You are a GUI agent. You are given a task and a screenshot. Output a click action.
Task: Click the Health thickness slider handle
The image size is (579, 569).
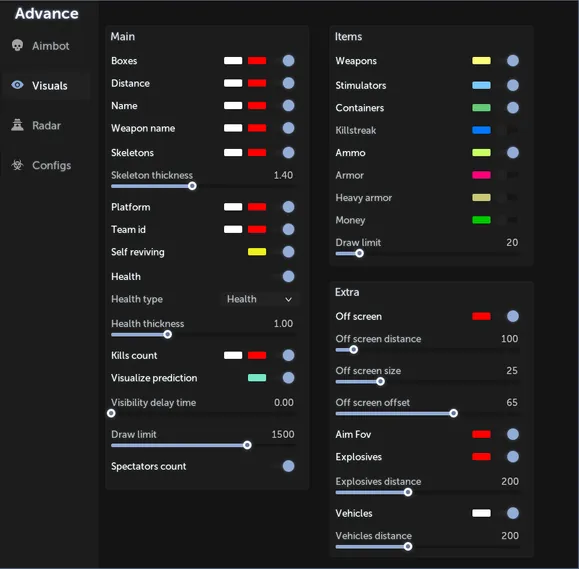(x=168, y=335)
